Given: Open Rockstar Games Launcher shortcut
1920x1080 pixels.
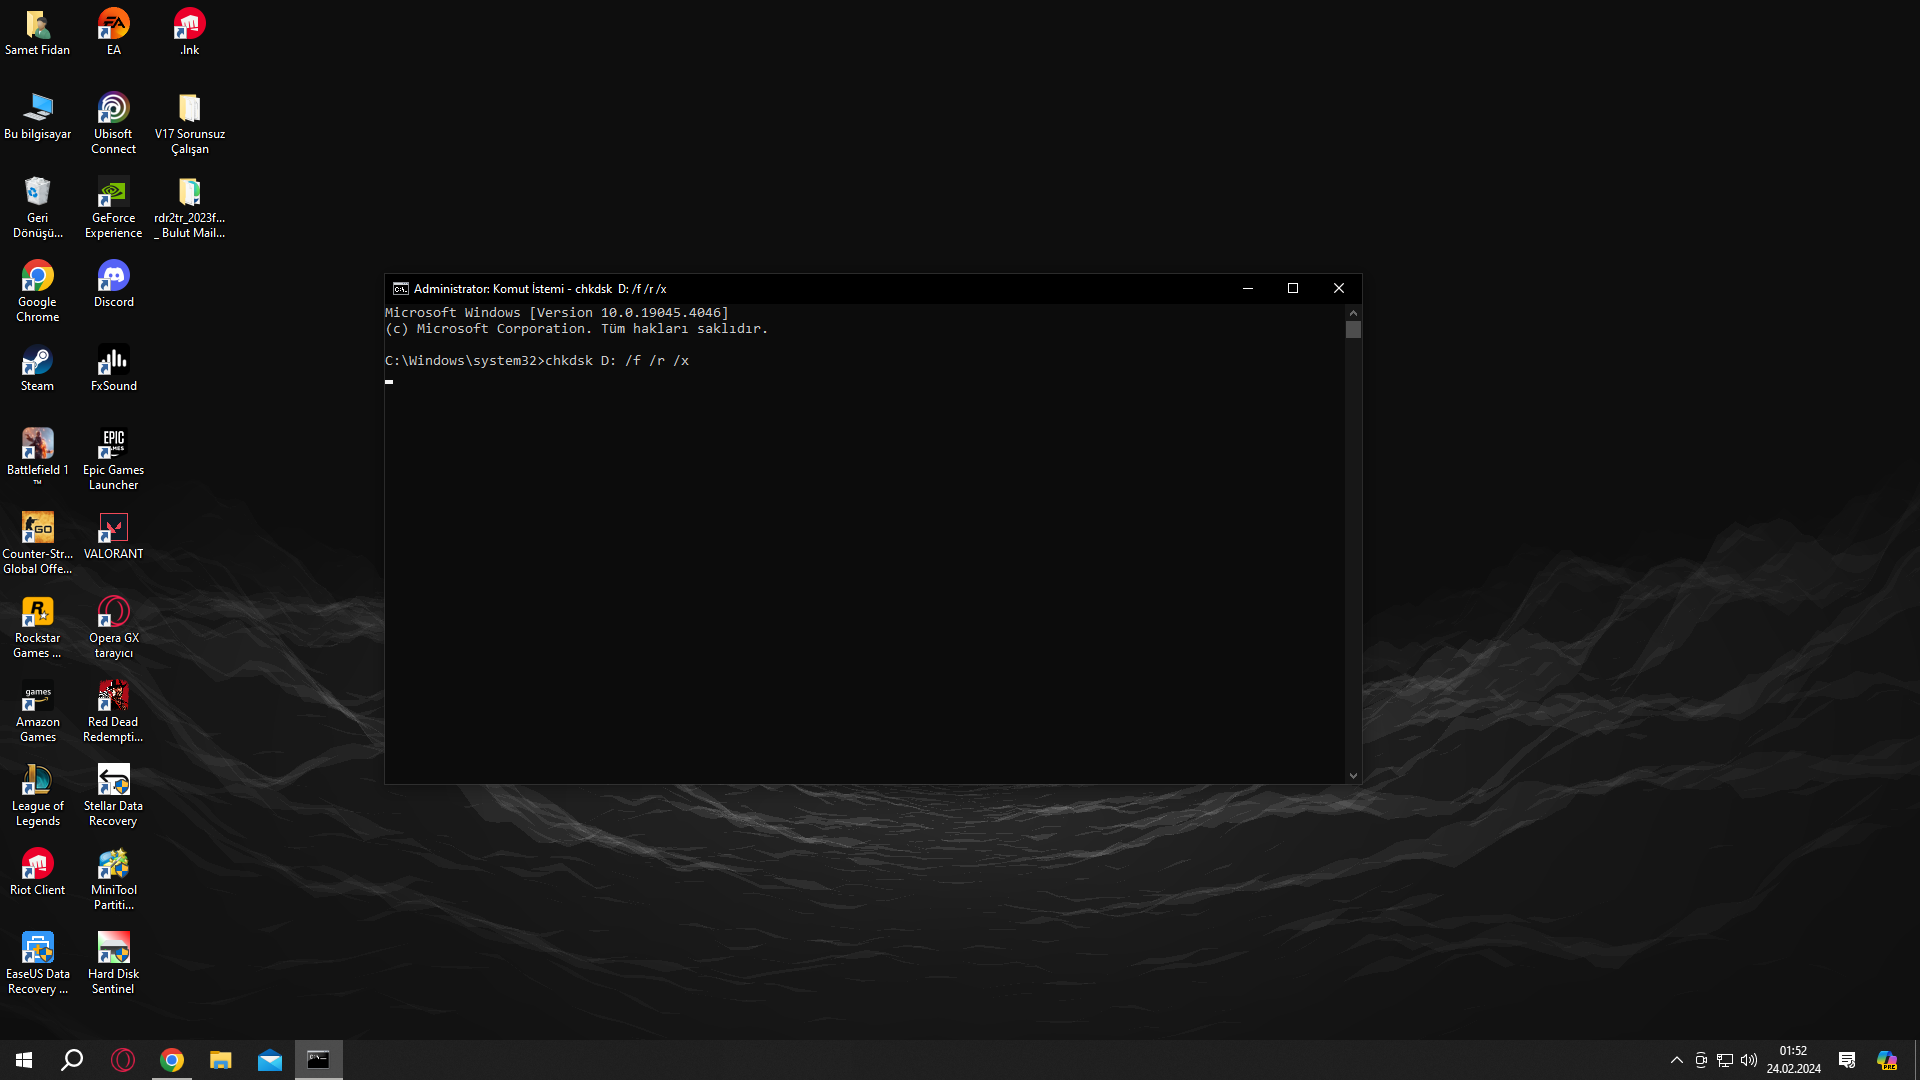Looking at the screenshot, I should 37,627.
